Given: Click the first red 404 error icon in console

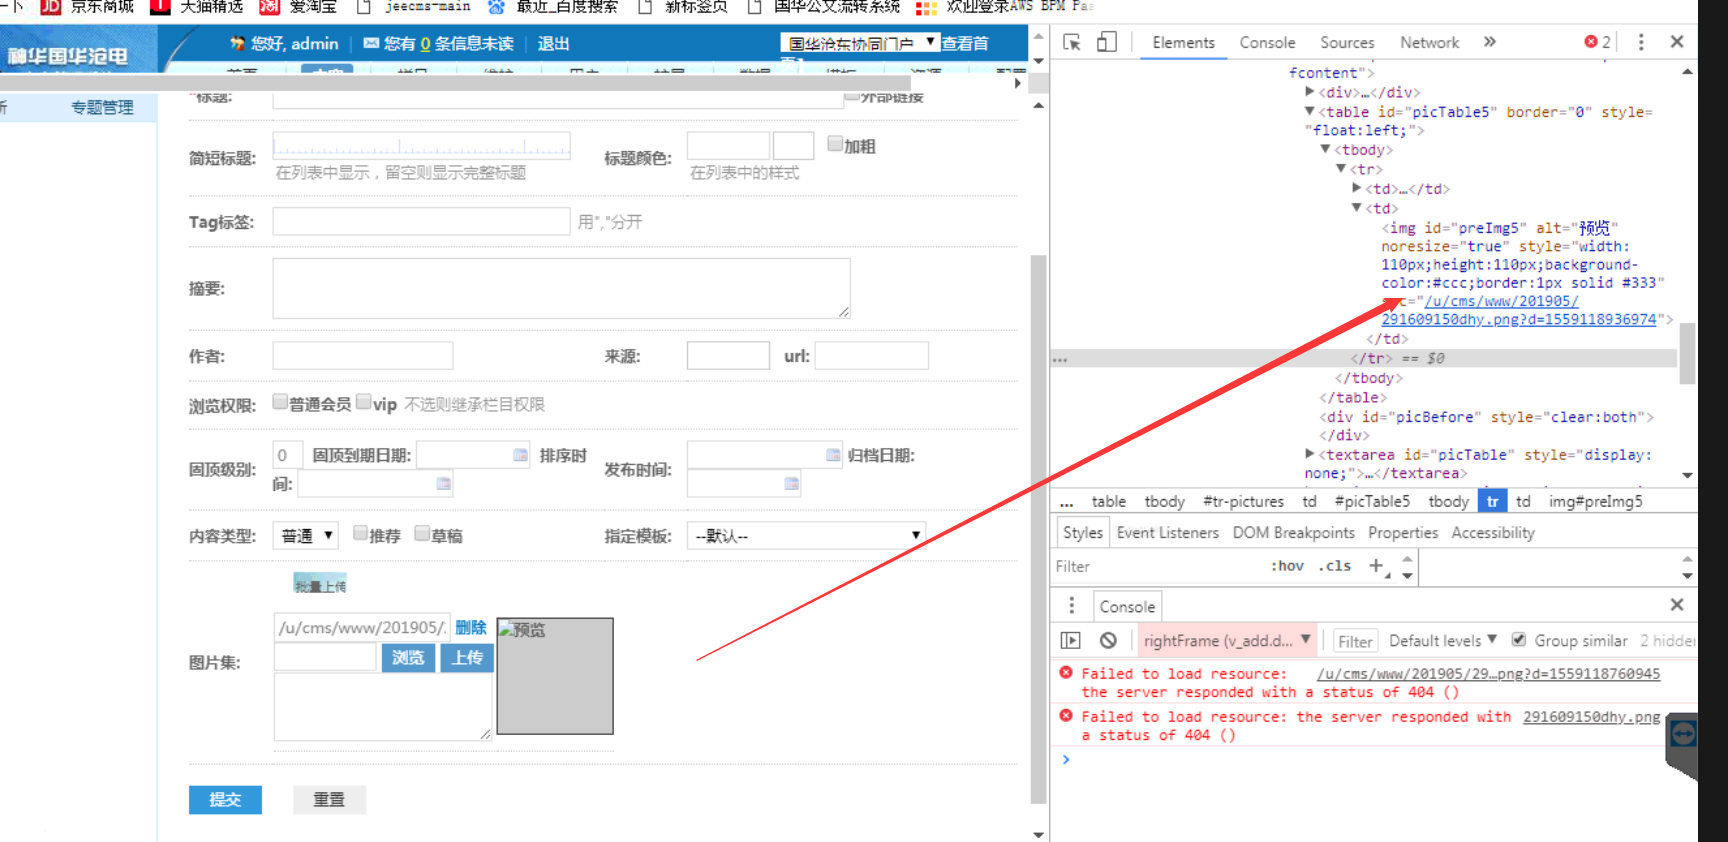Looking at the screenshot, I should (x=1066, y=673).
